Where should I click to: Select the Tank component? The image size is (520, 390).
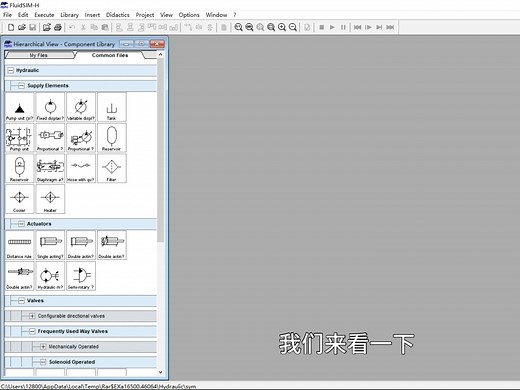112,107
